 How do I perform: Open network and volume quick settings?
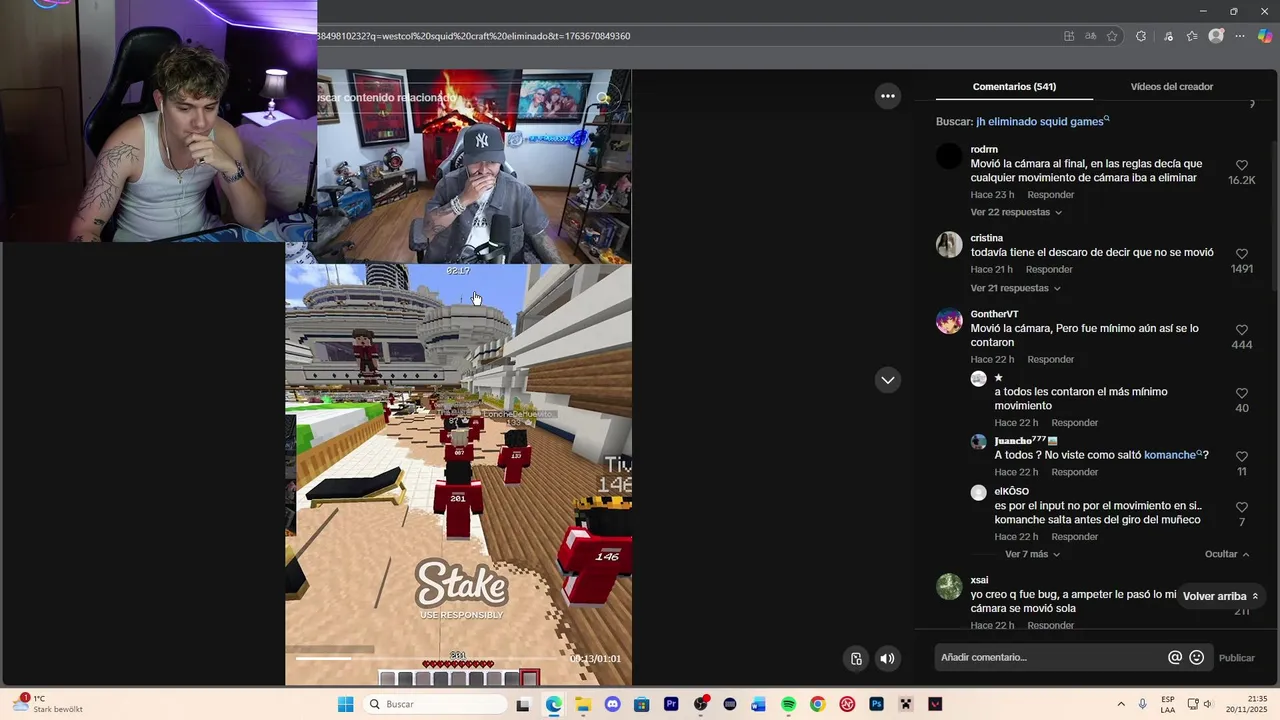click(1200, 704)
